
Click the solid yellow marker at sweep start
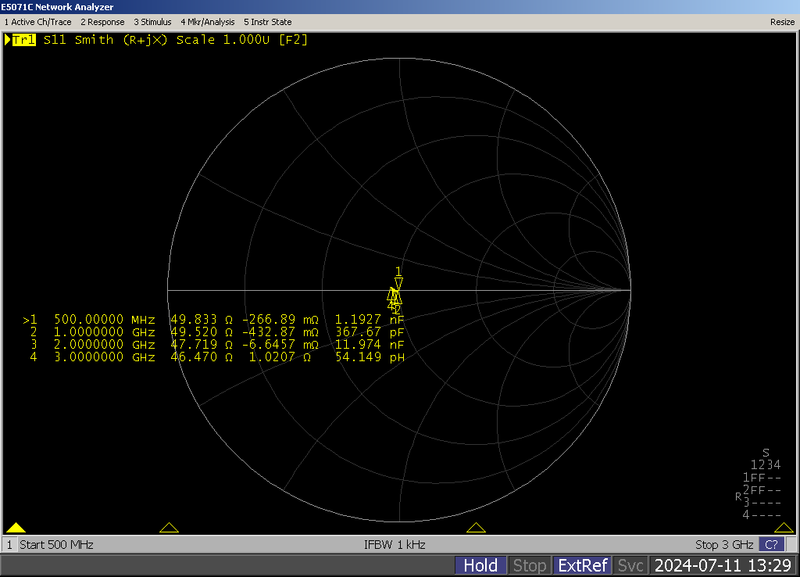16,528
